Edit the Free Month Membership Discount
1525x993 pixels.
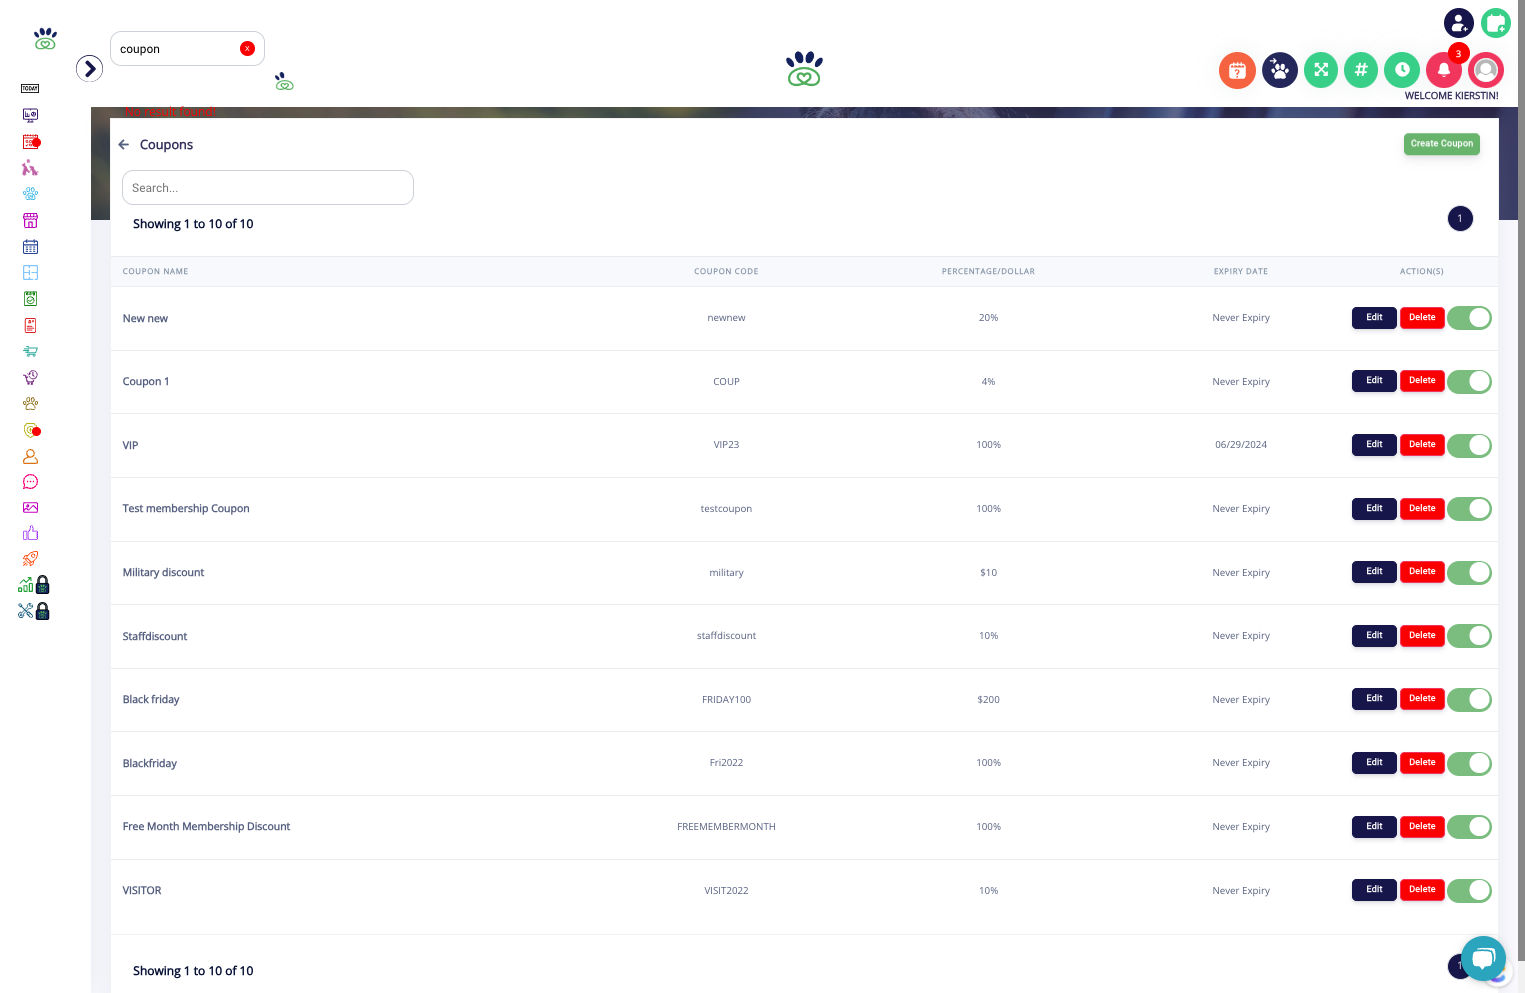(1374, 827)
